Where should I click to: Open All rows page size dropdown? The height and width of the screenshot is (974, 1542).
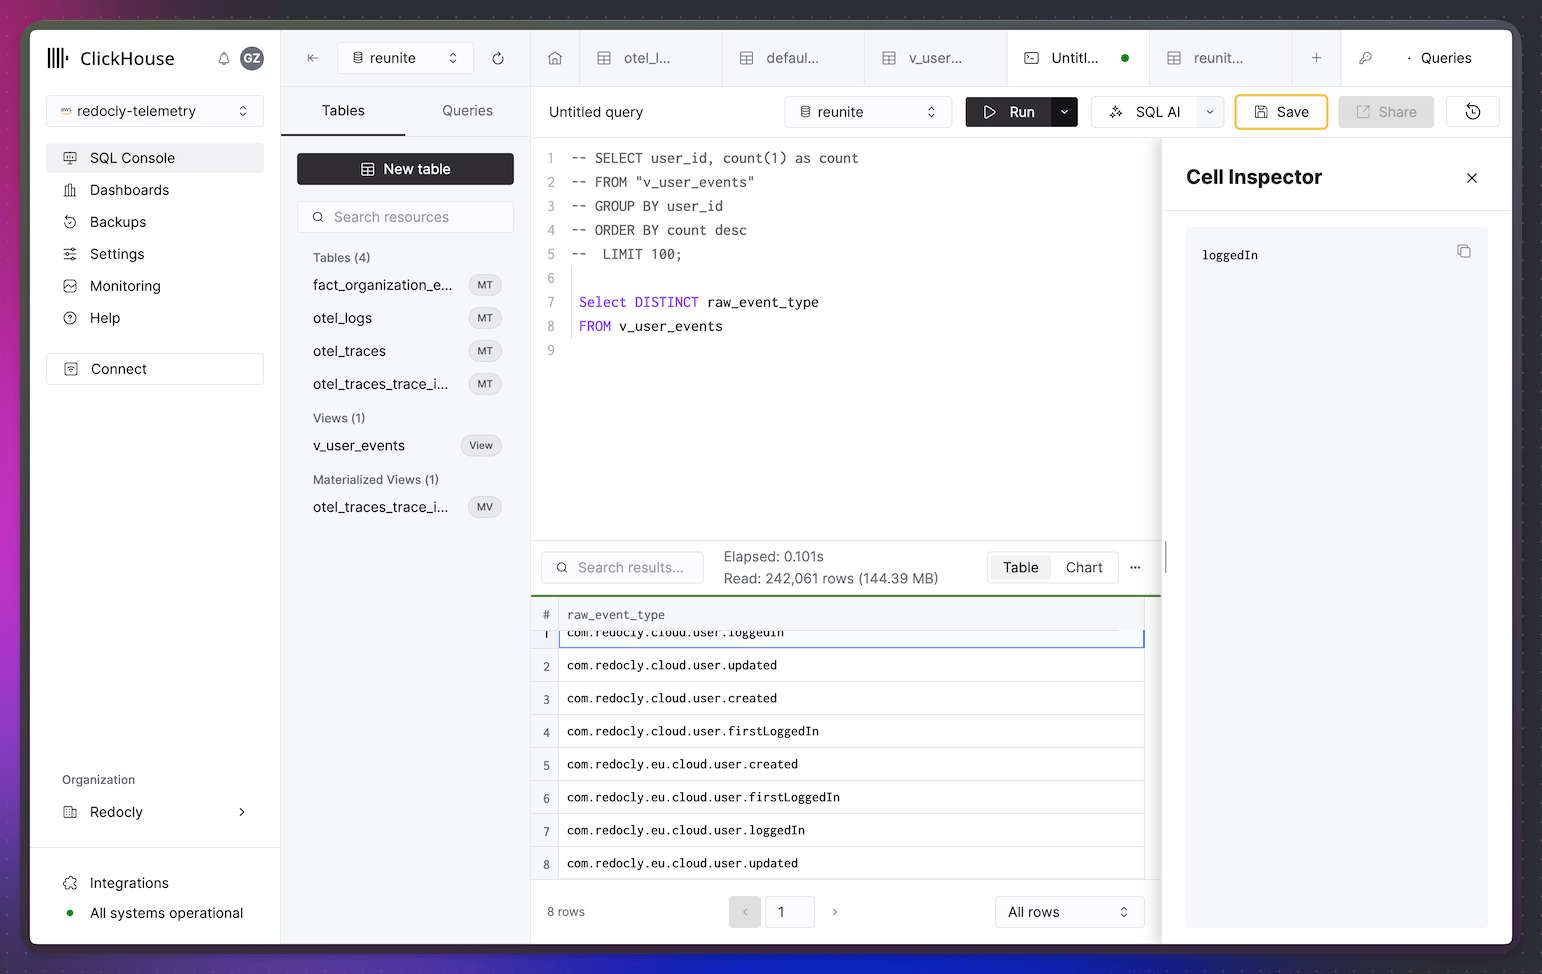(x=1069, y=912)
